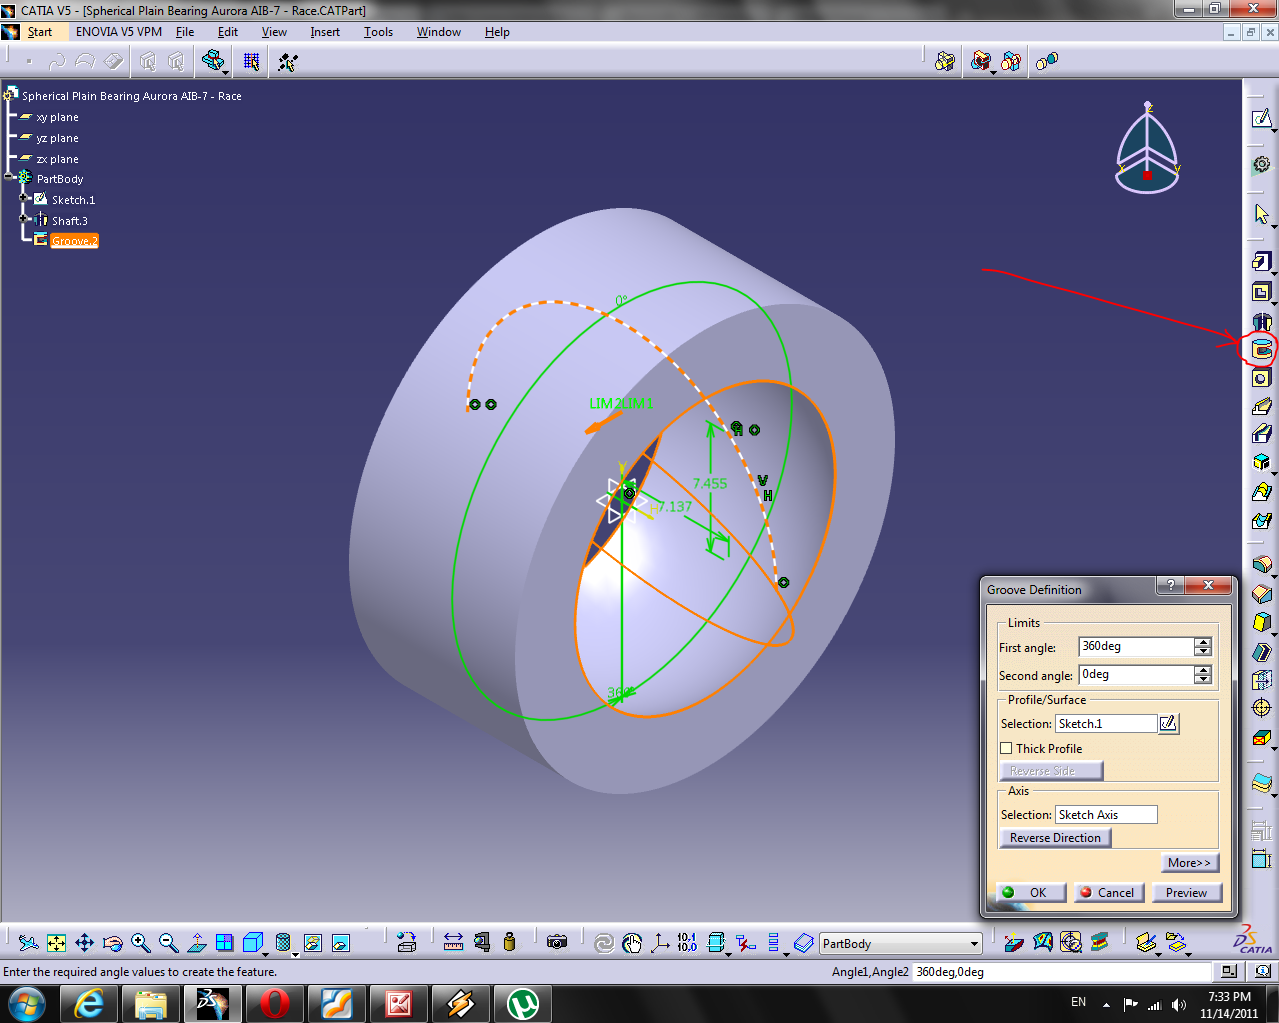Screen dimensions: 1279x1023
Task: Expand the Shaft.3 tree node
Action: pos(25,218)
